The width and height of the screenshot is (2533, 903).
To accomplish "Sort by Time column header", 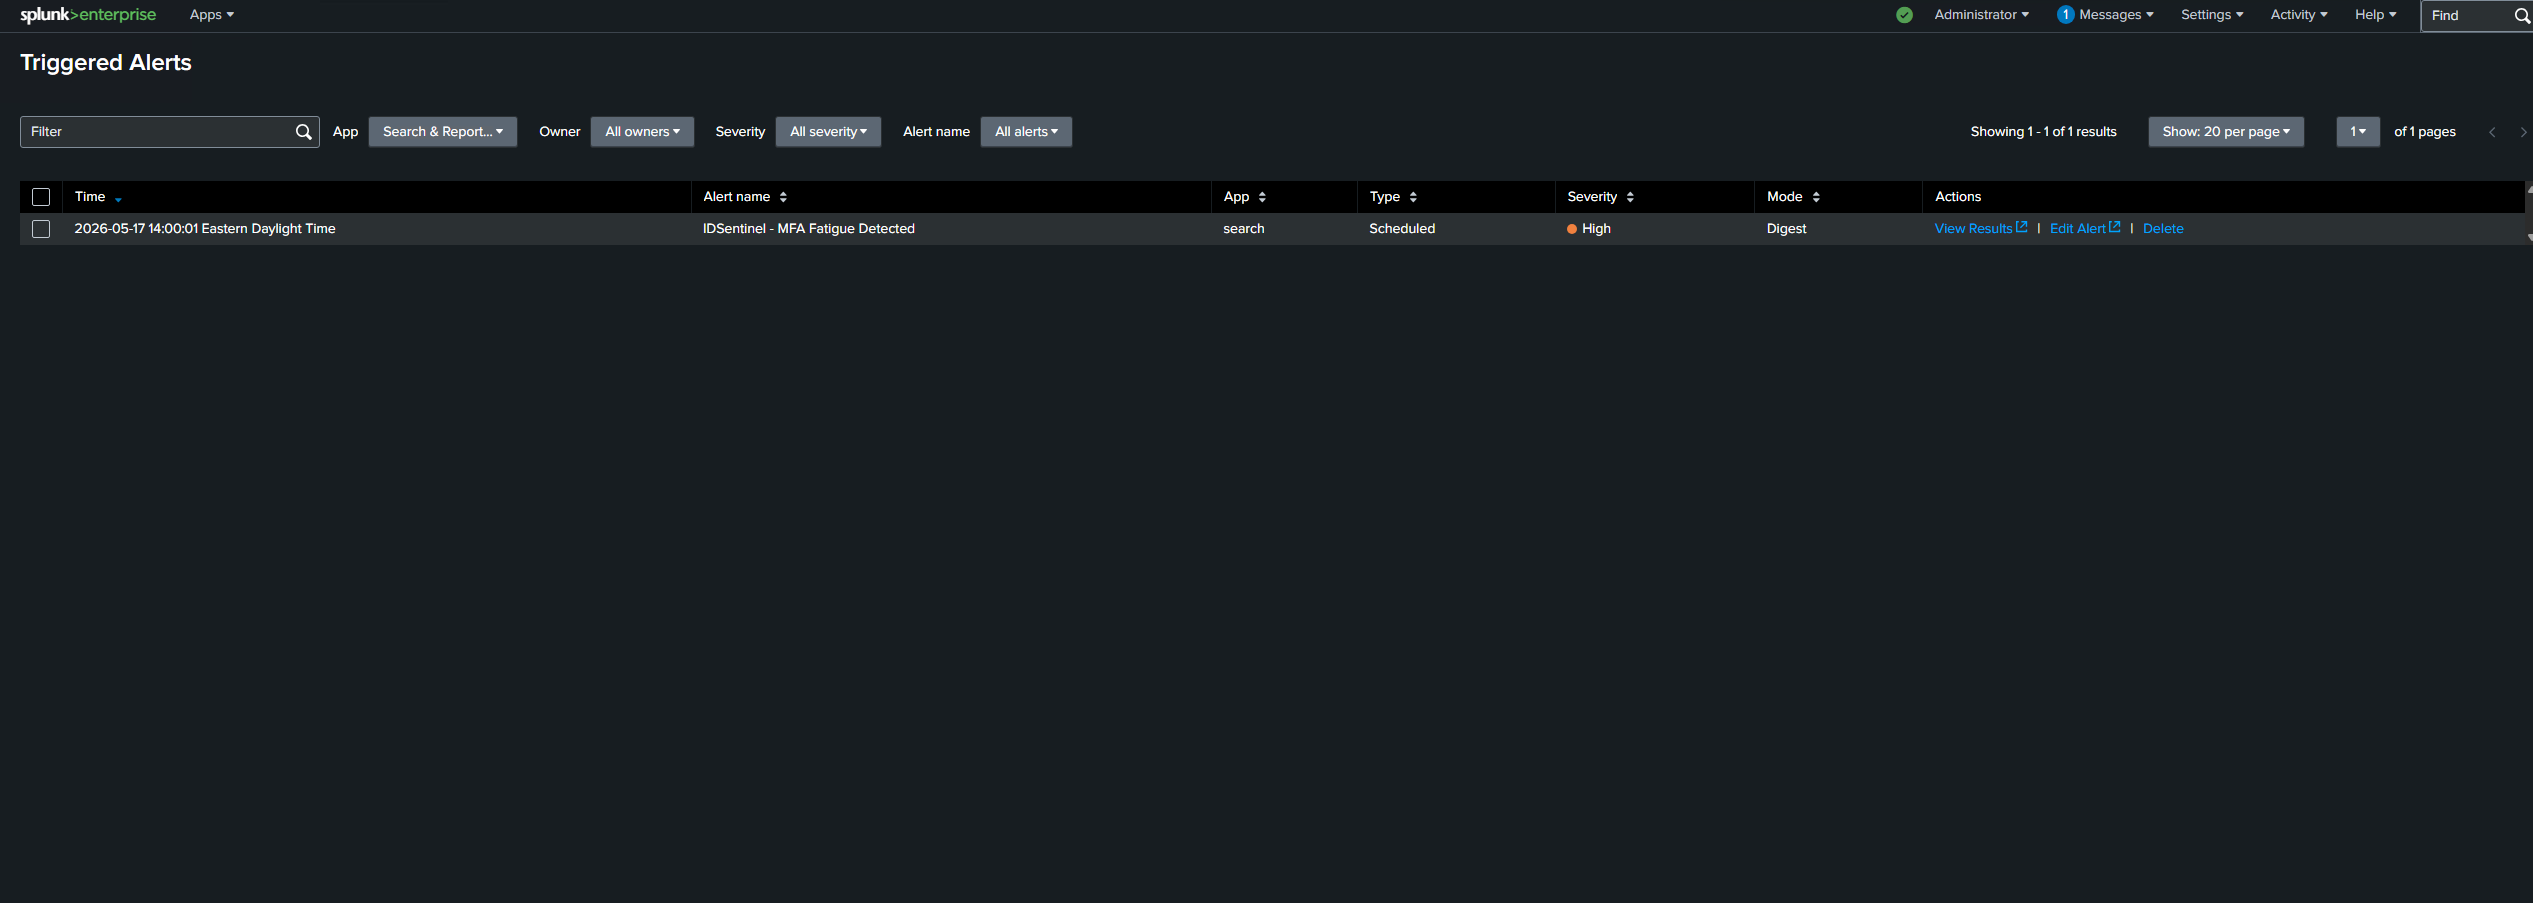I will tap(97, 197).
